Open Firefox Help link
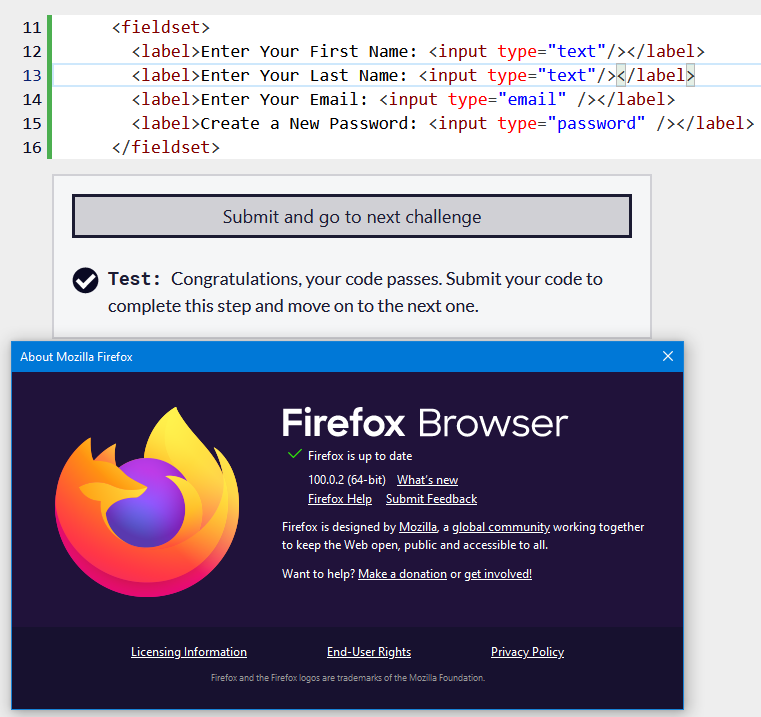Screen dimensions: 761x717 tap(340, 499)
